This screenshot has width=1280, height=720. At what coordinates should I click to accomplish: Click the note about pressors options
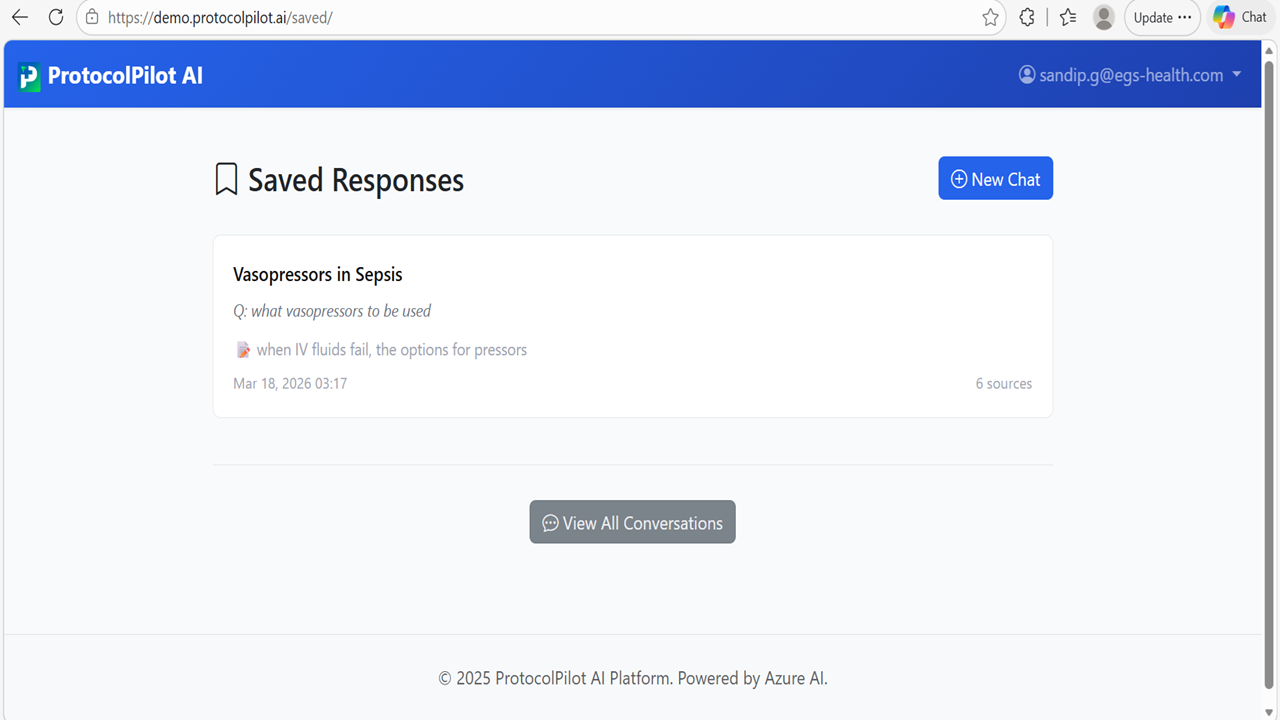(381, 350)
